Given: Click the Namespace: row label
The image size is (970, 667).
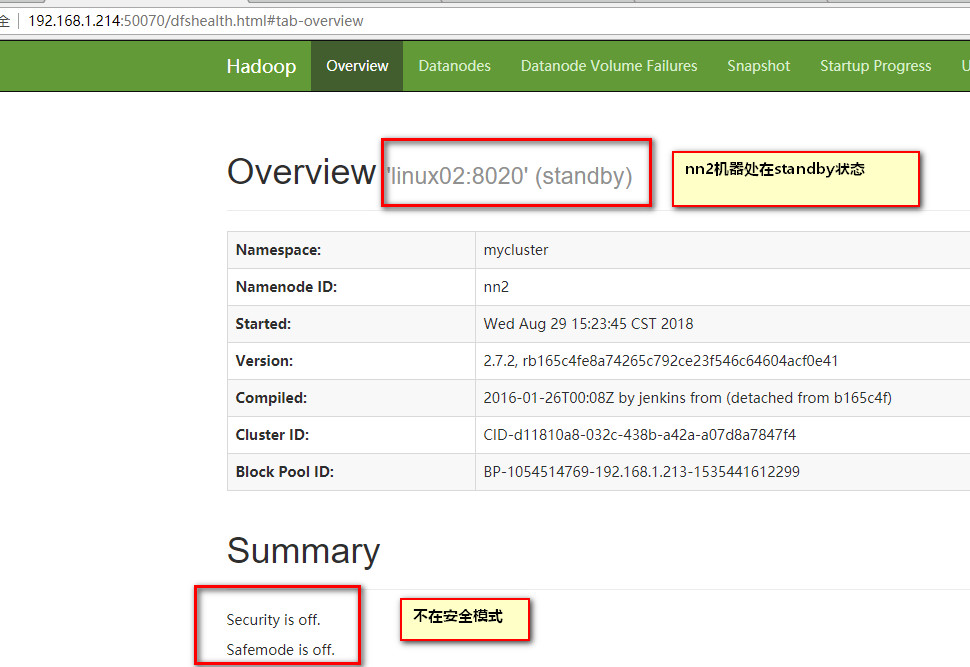Looking at the screenshot, I should coord(278,250).
